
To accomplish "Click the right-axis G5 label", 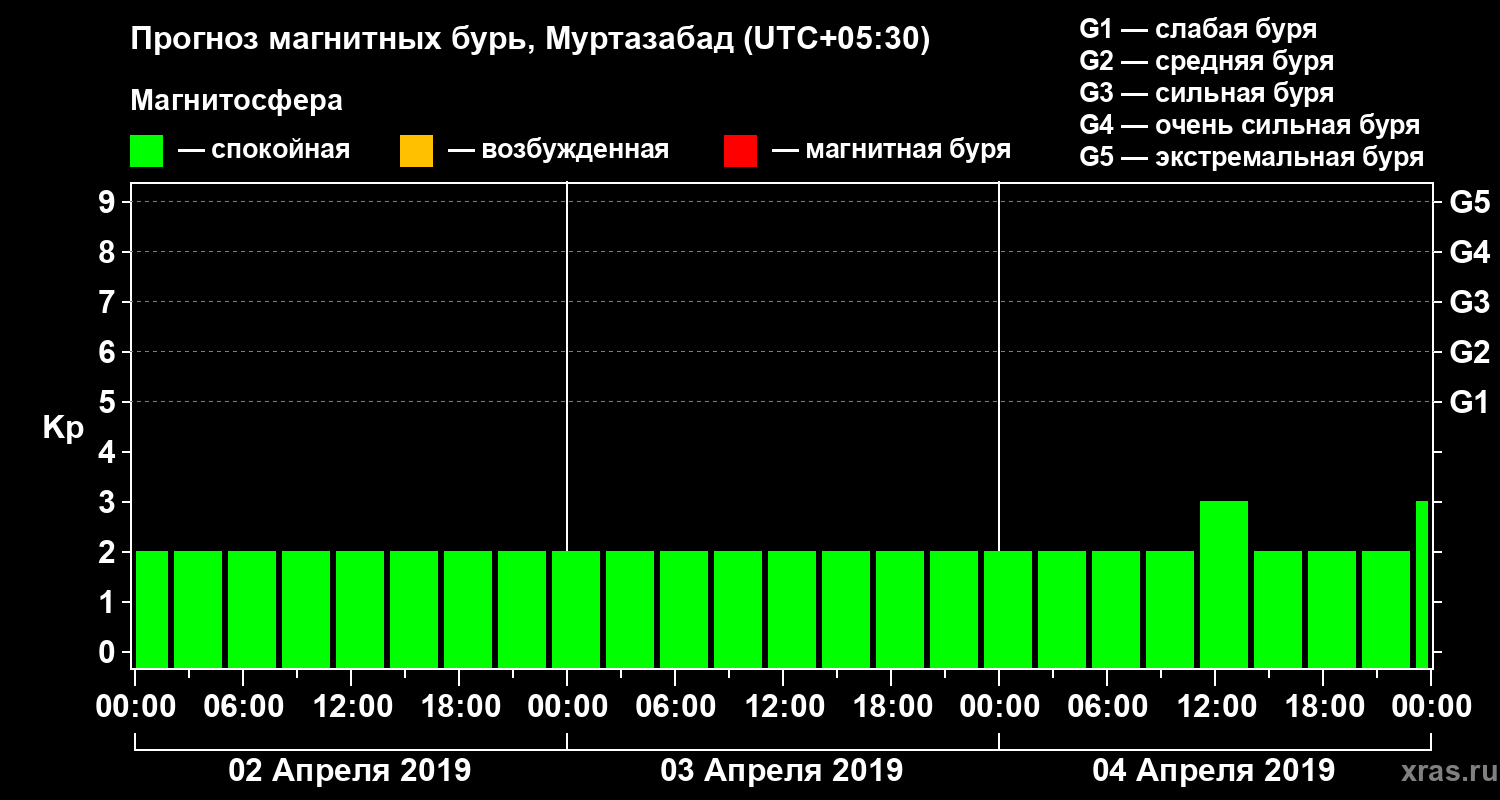I will click(x=1469, y=202).
